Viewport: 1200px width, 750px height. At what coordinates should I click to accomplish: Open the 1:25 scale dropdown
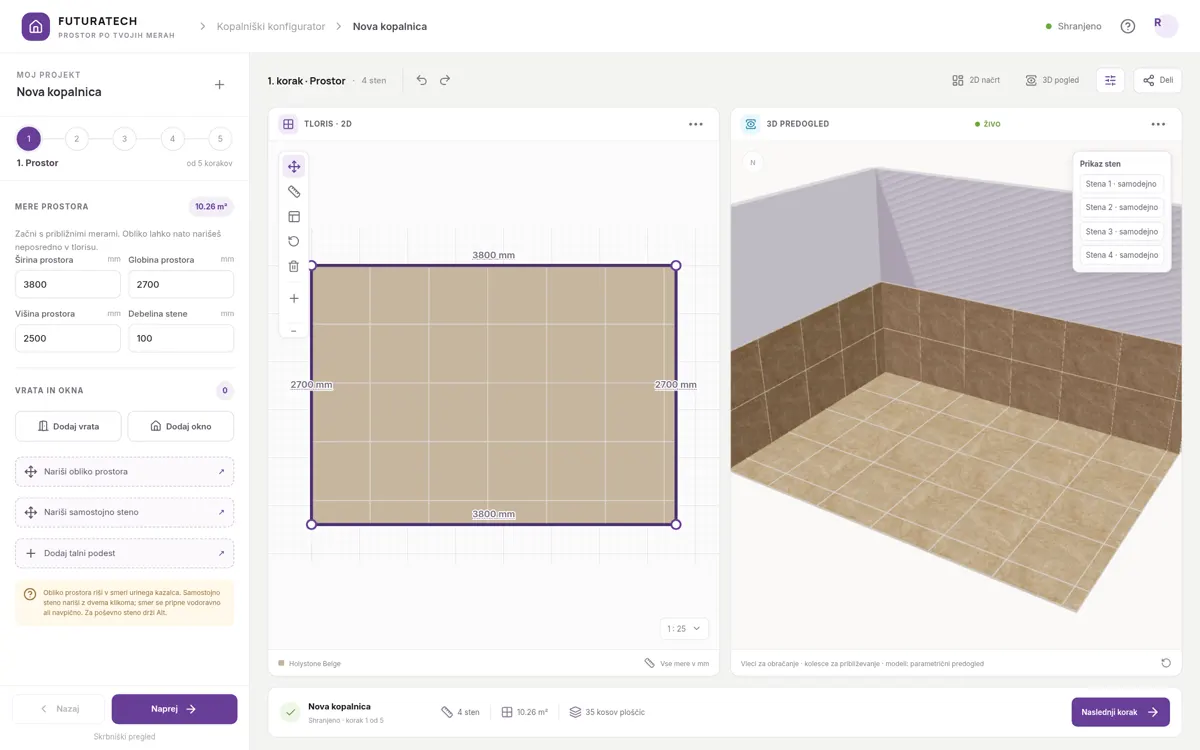[x=685, y=629]
